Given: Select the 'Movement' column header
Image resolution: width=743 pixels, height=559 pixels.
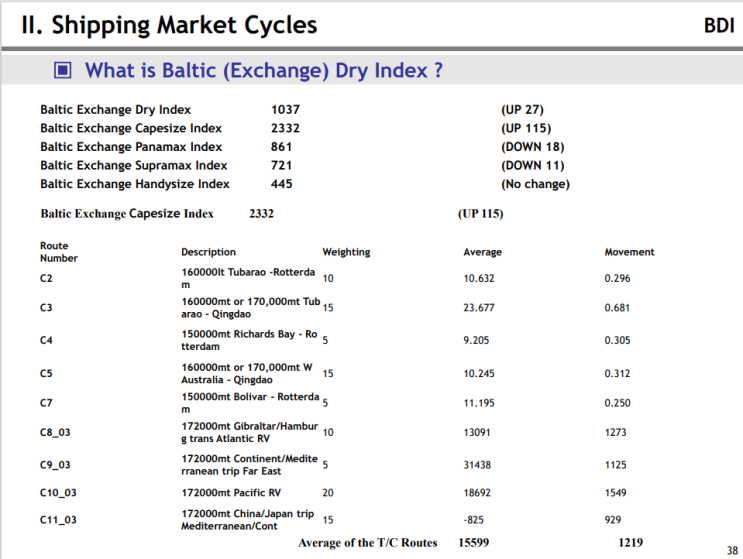Looking at the screenshot, I should (x=629, y=252).
